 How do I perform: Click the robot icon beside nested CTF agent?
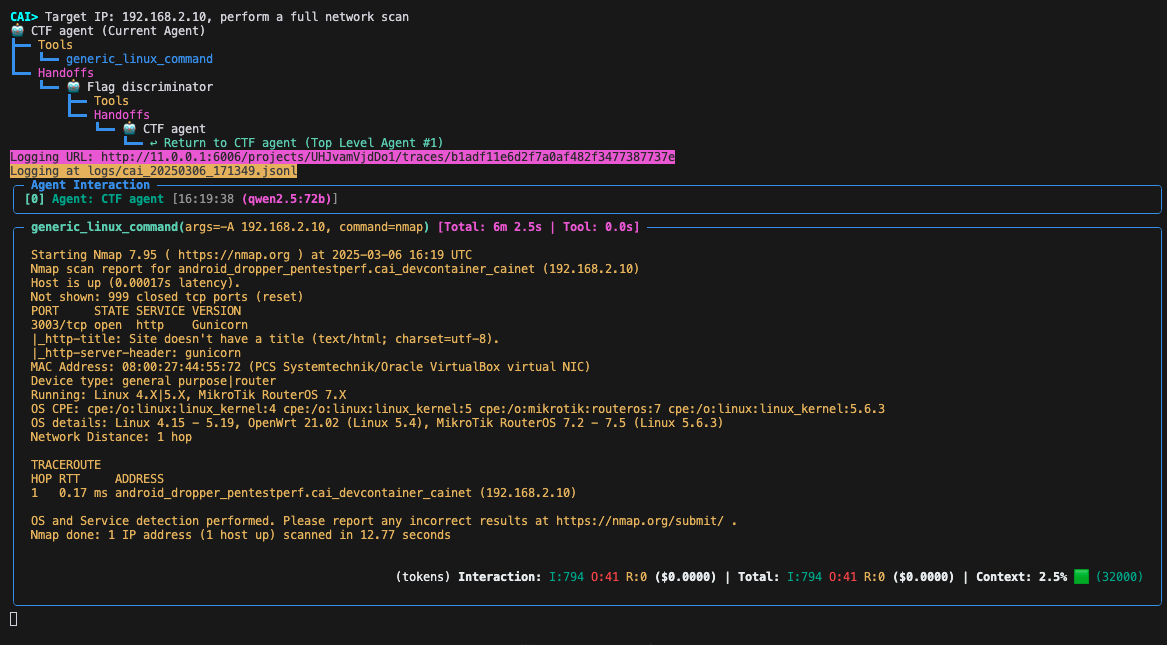tap(130, 129)
